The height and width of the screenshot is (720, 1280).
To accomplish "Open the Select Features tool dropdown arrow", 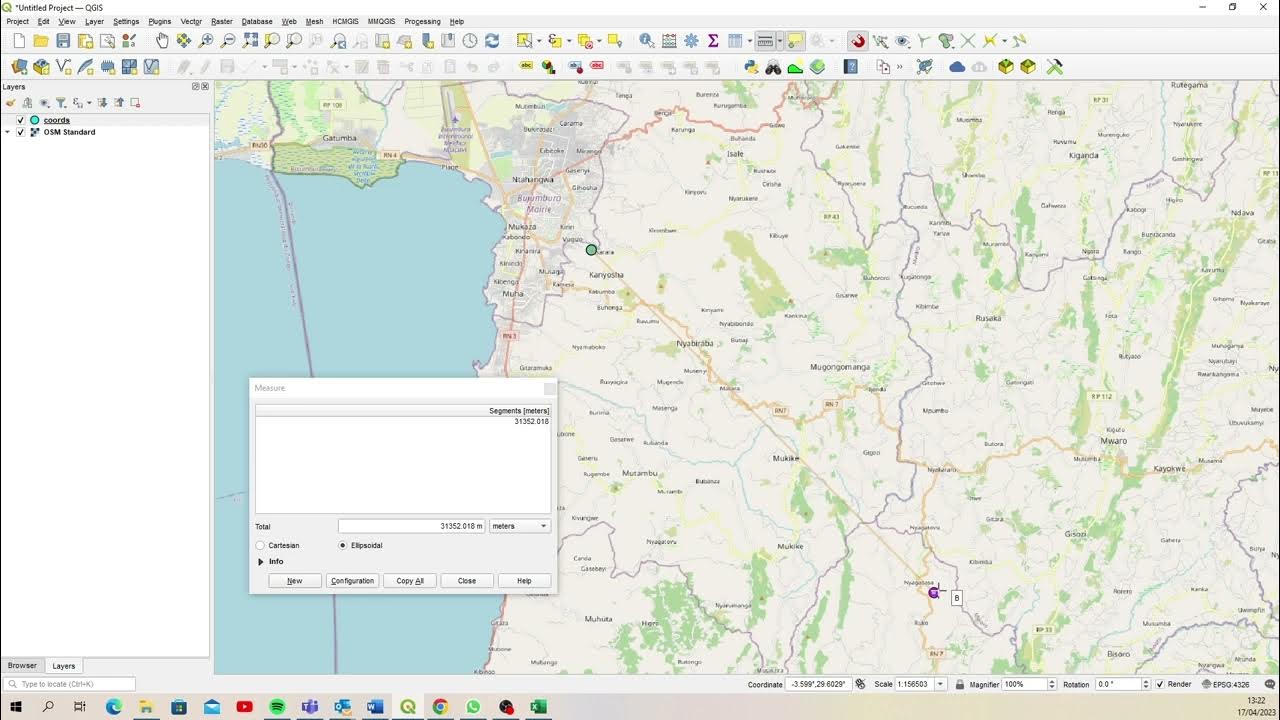I will (539, 41).
